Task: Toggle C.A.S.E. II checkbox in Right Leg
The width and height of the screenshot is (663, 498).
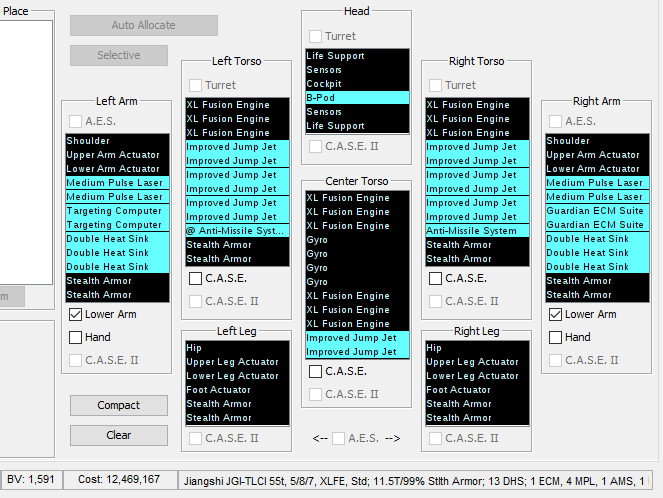Action: (x=435, y=438)
